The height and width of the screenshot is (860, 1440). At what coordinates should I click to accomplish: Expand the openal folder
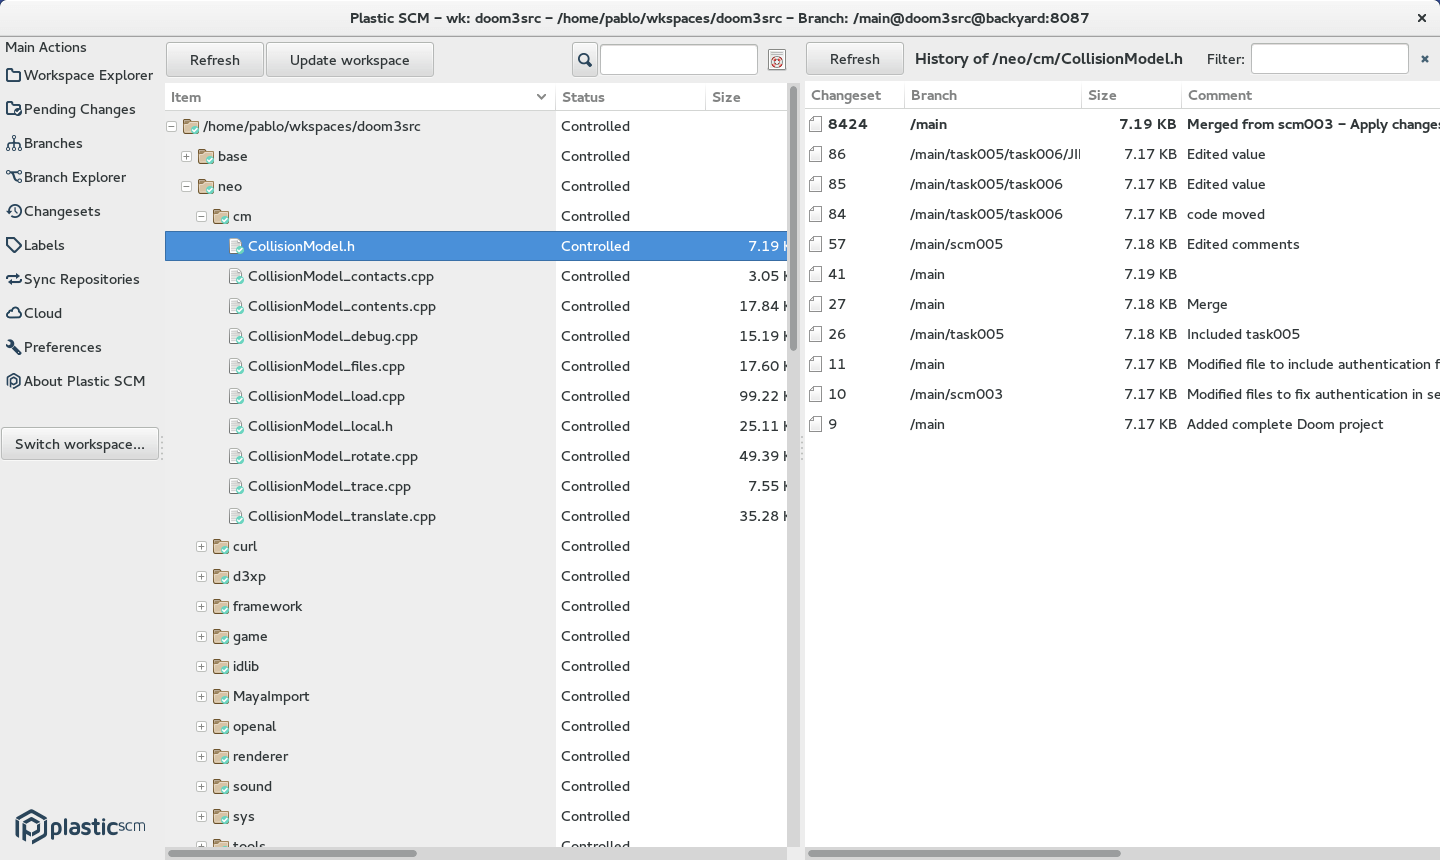(x=201, y=727)
